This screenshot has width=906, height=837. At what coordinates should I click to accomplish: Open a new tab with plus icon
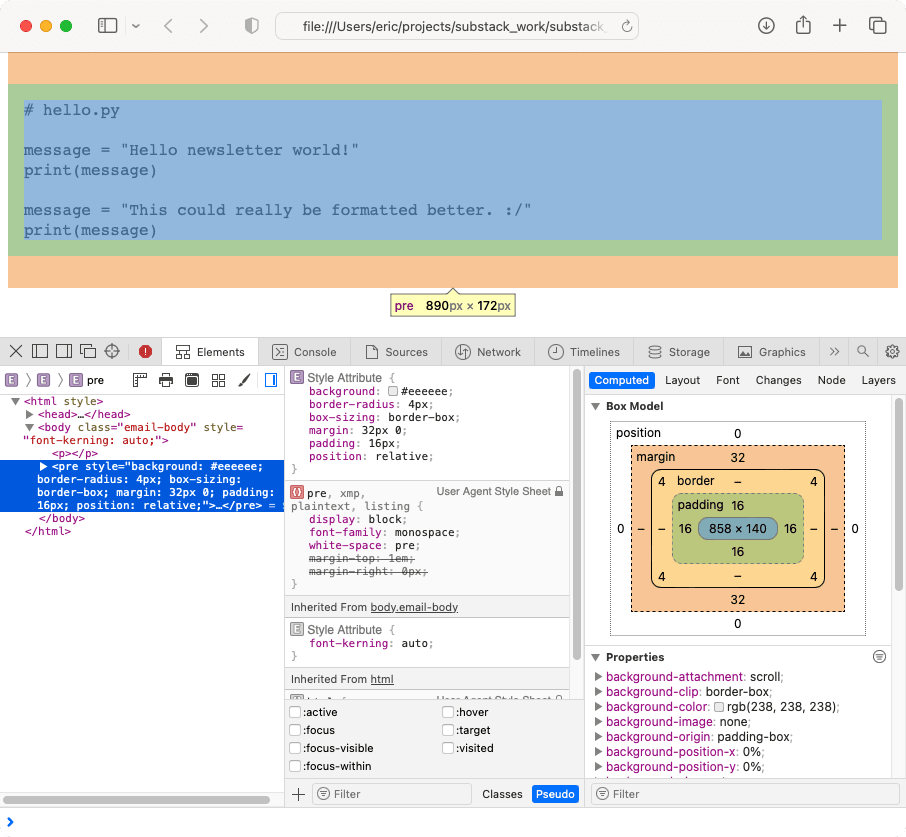pos(840,25)
